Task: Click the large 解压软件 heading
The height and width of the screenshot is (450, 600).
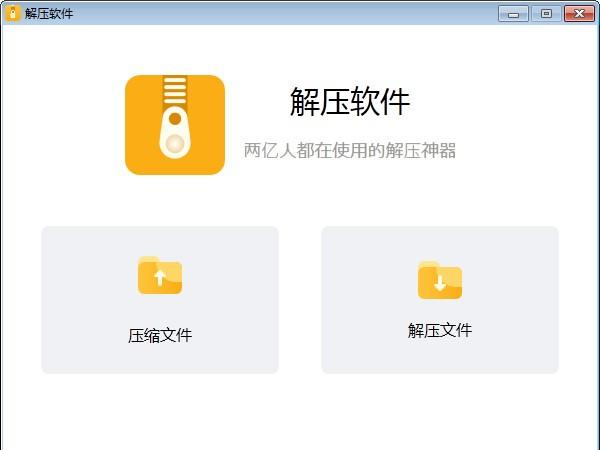Action: click(350, 101)
